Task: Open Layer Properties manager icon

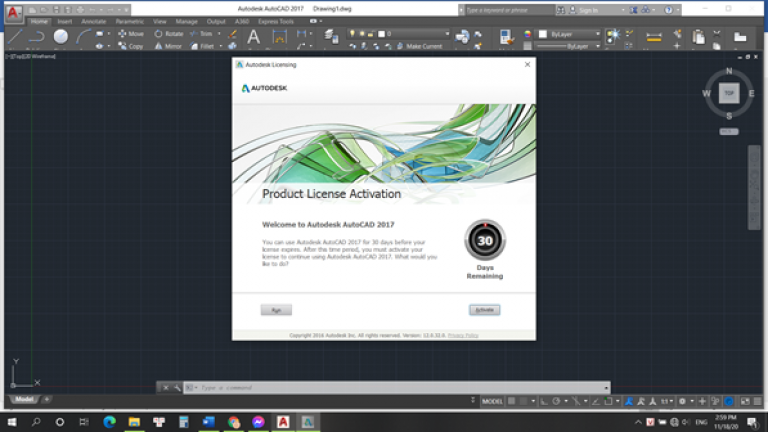Action: click(331, 37)
